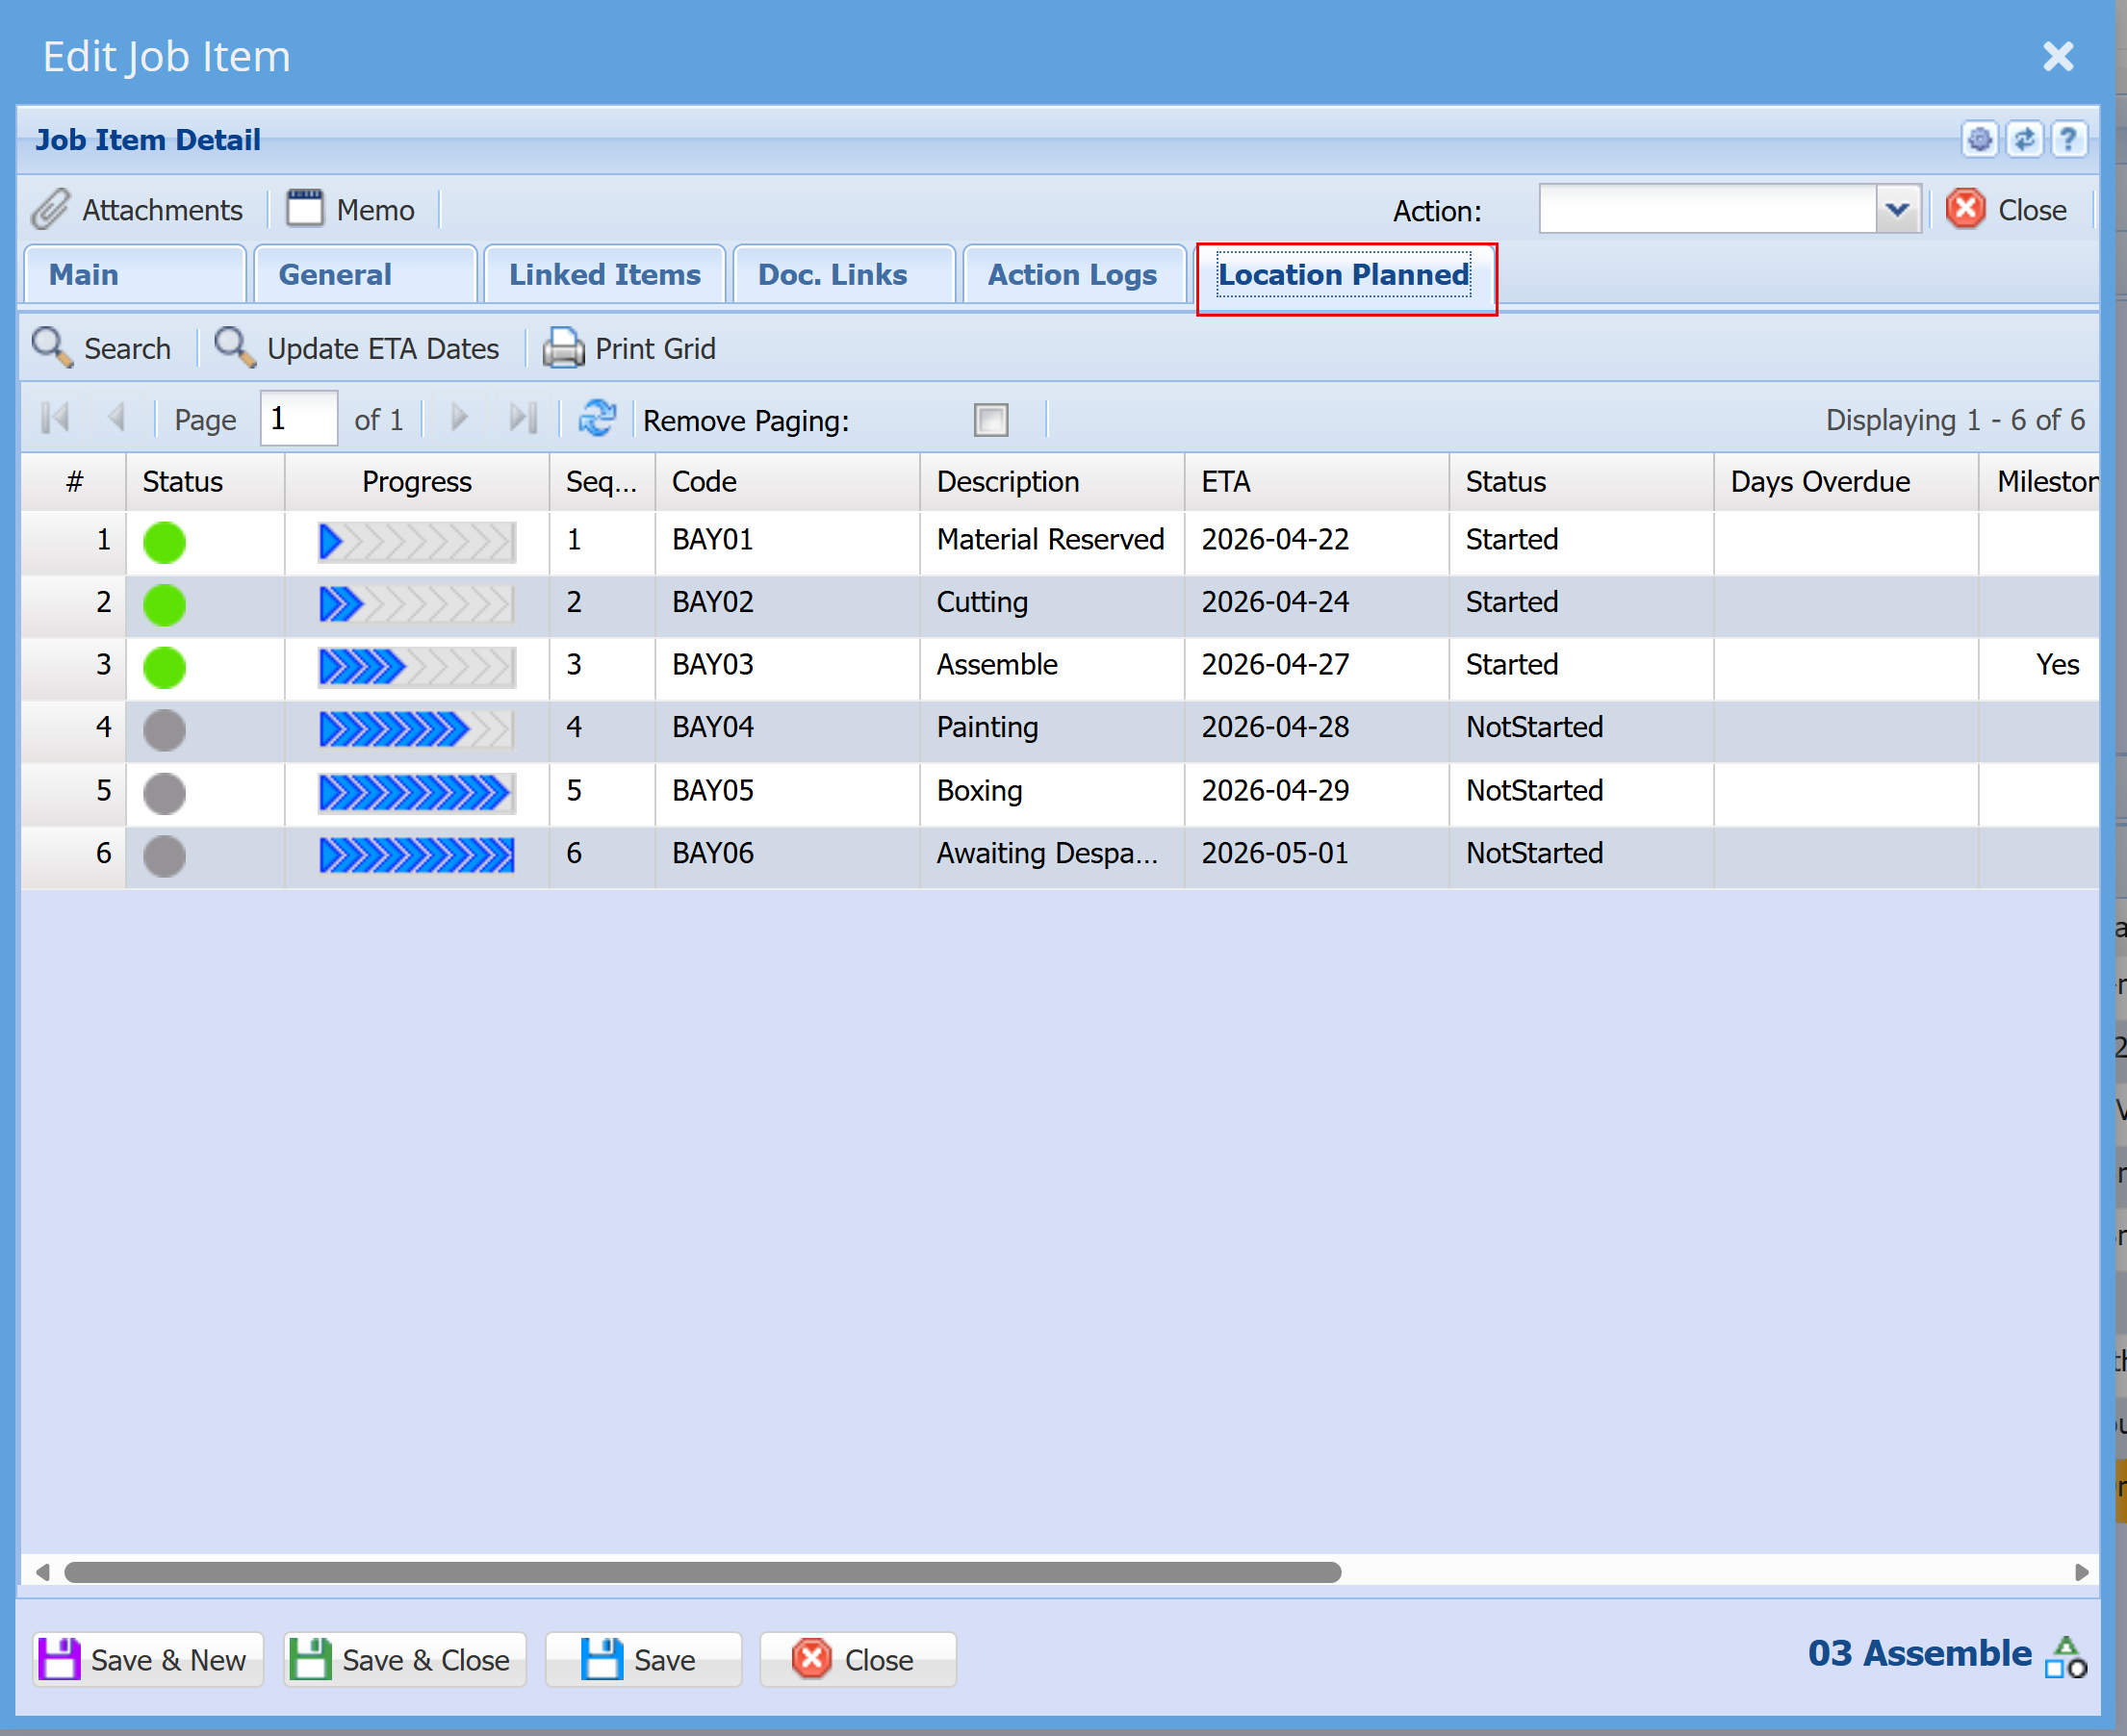
Task: Click the Save & Close button
Action: (405, 1660)
